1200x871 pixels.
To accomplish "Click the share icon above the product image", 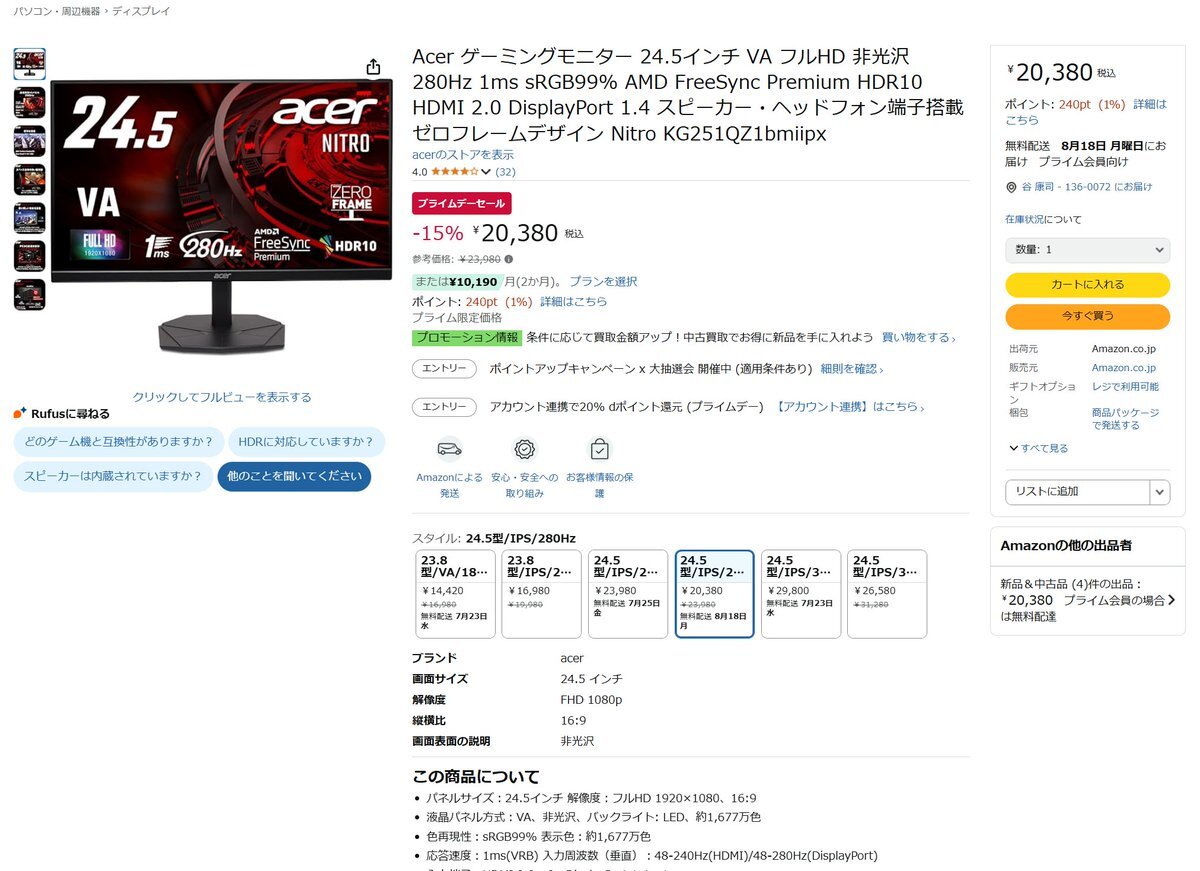I will point(373,67).
